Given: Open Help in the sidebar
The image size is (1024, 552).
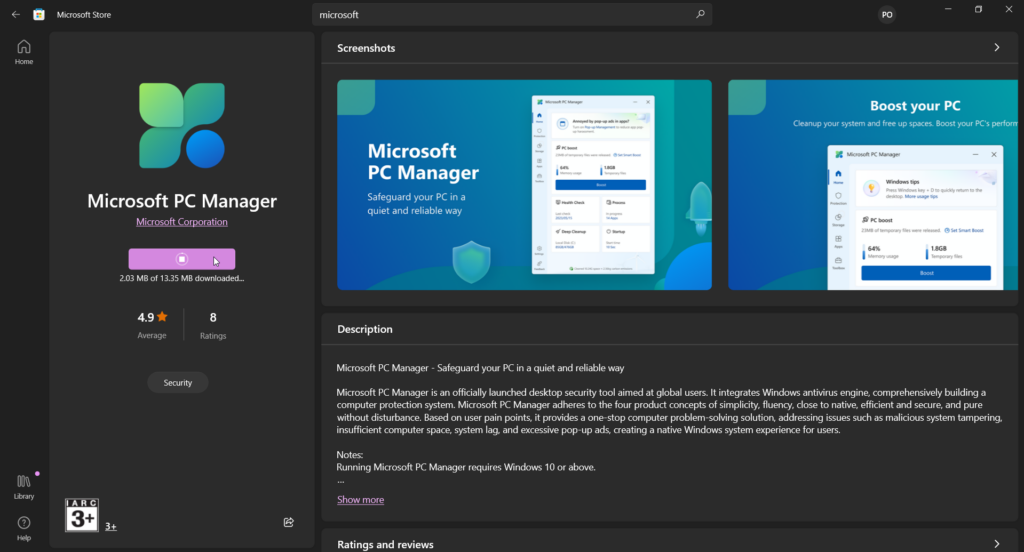Looking at the screenshot, I should click(x=24, y=528).
